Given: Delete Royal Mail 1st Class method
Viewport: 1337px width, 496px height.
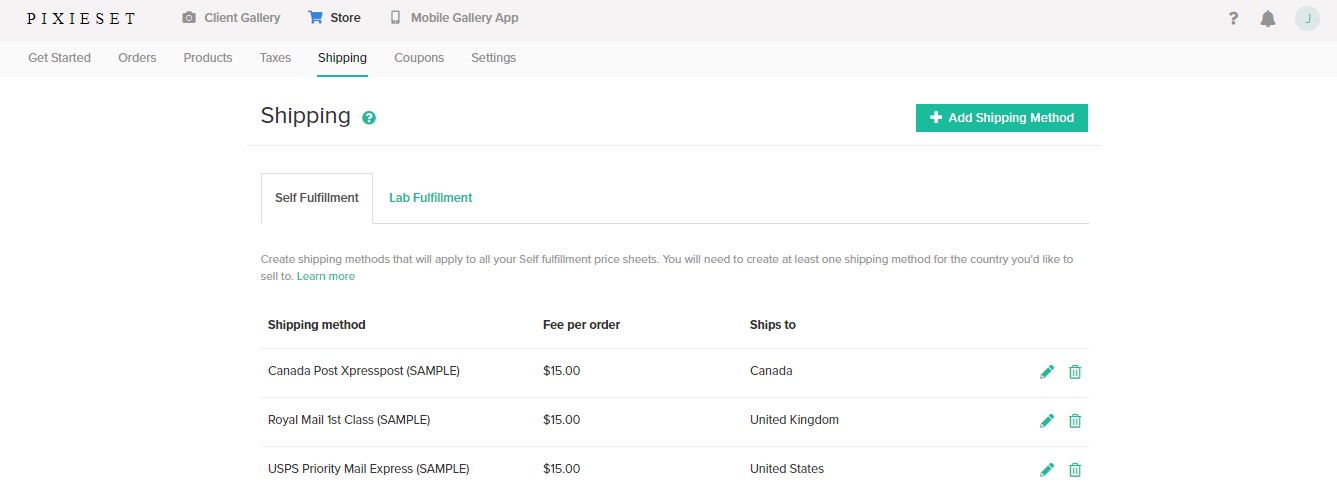Looking at the screenshot, I should [x=1075, y=421].
